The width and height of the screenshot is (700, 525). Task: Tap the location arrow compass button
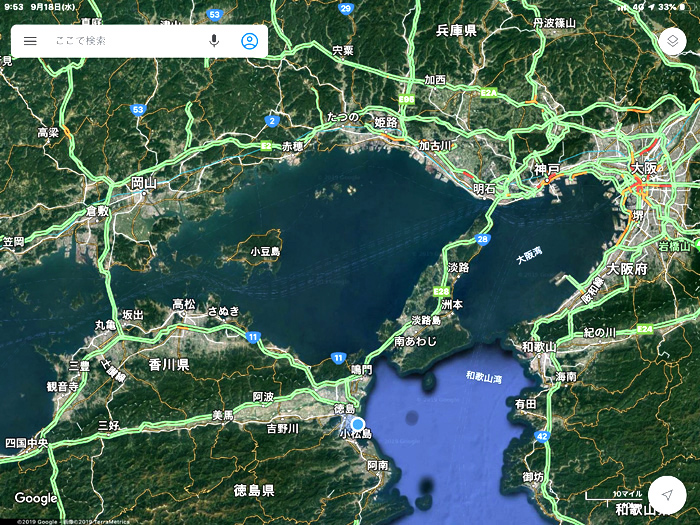tap(667, 495)
